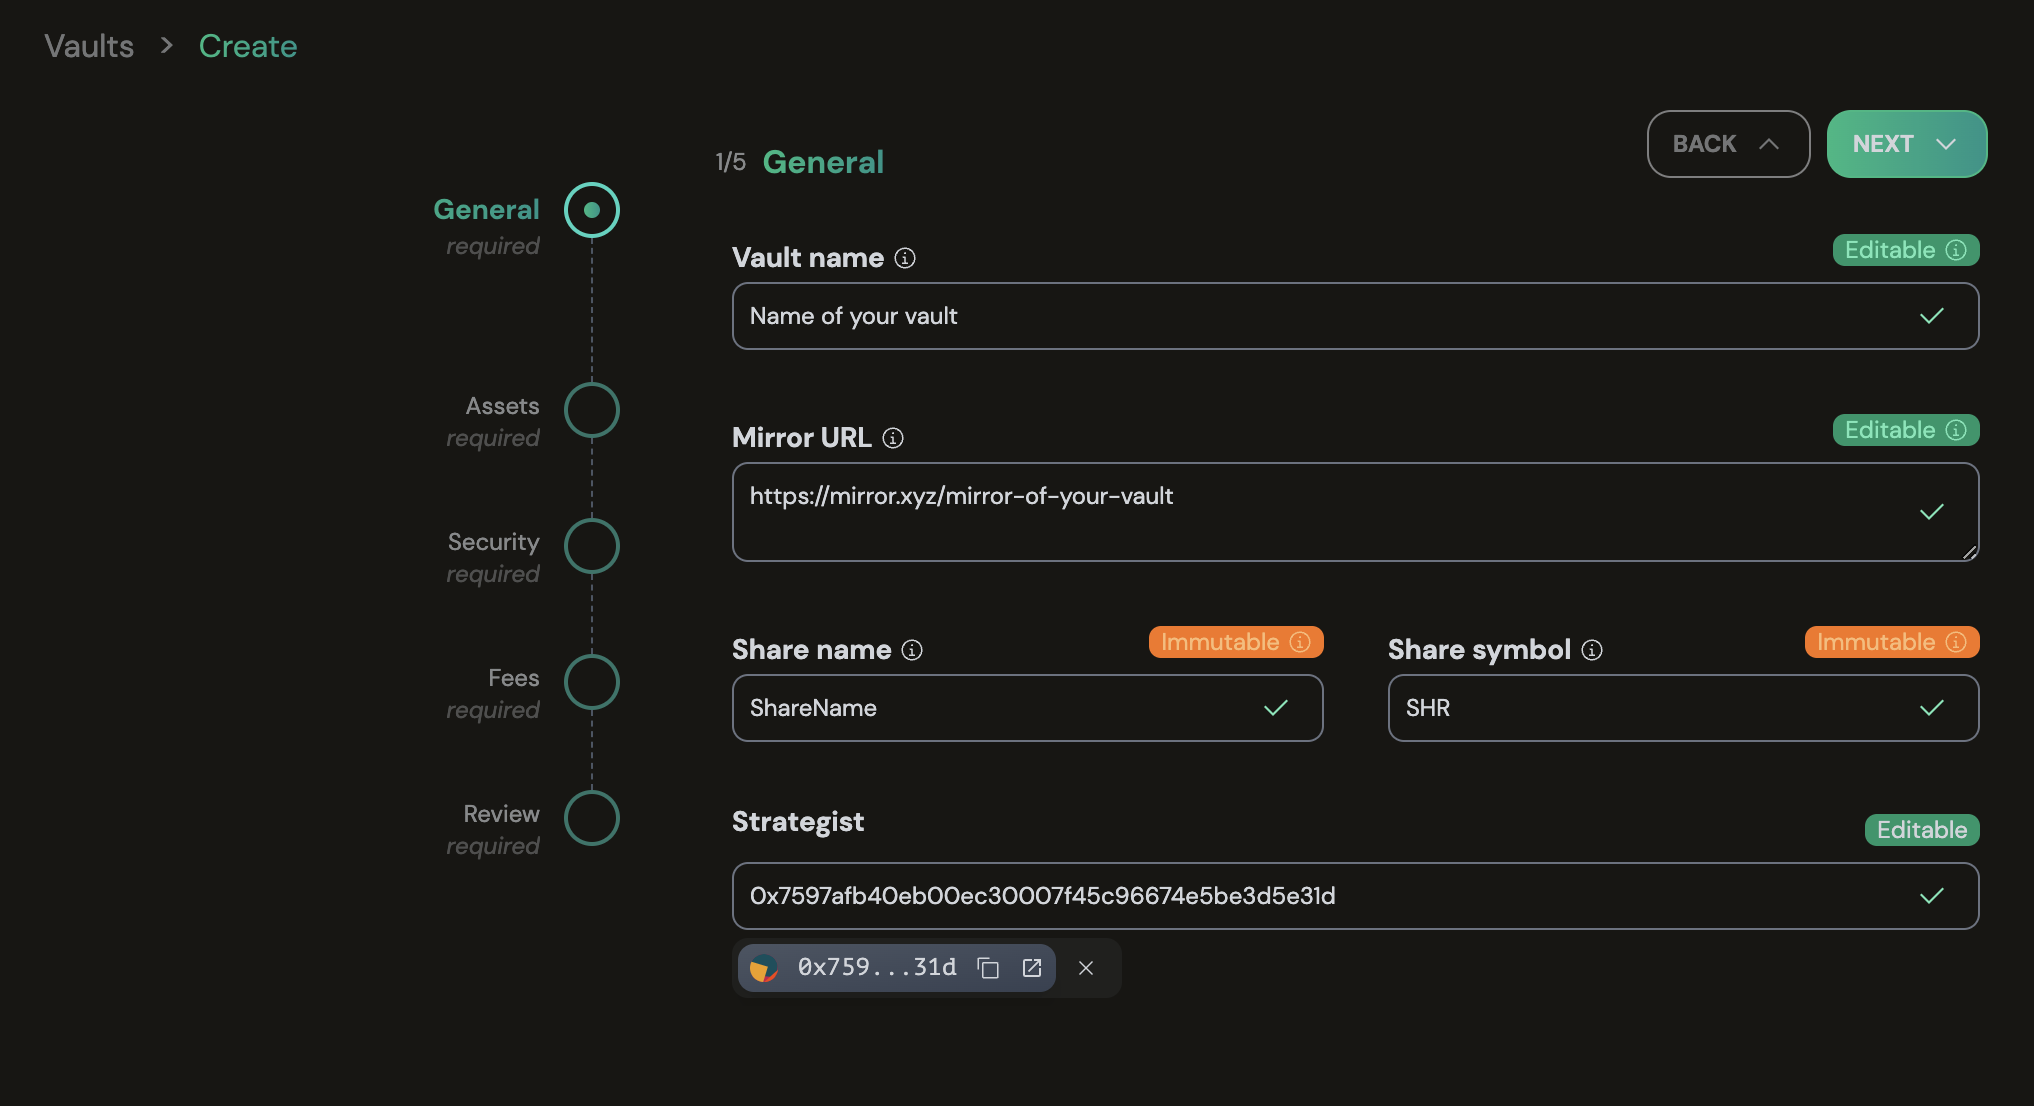Go to the Fees step
2034x1106 pixels.
(x=592, y=682)
